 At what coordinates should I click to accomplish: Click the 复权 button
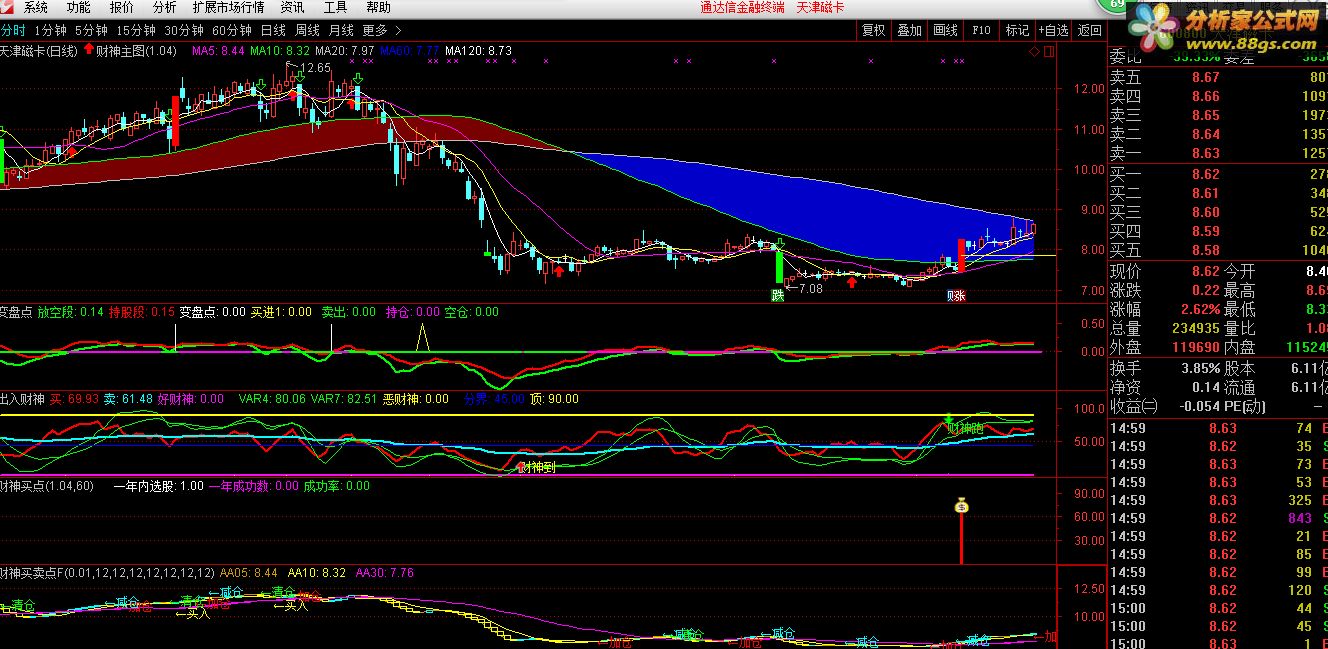pyautogui.click(x=873, y=31)
